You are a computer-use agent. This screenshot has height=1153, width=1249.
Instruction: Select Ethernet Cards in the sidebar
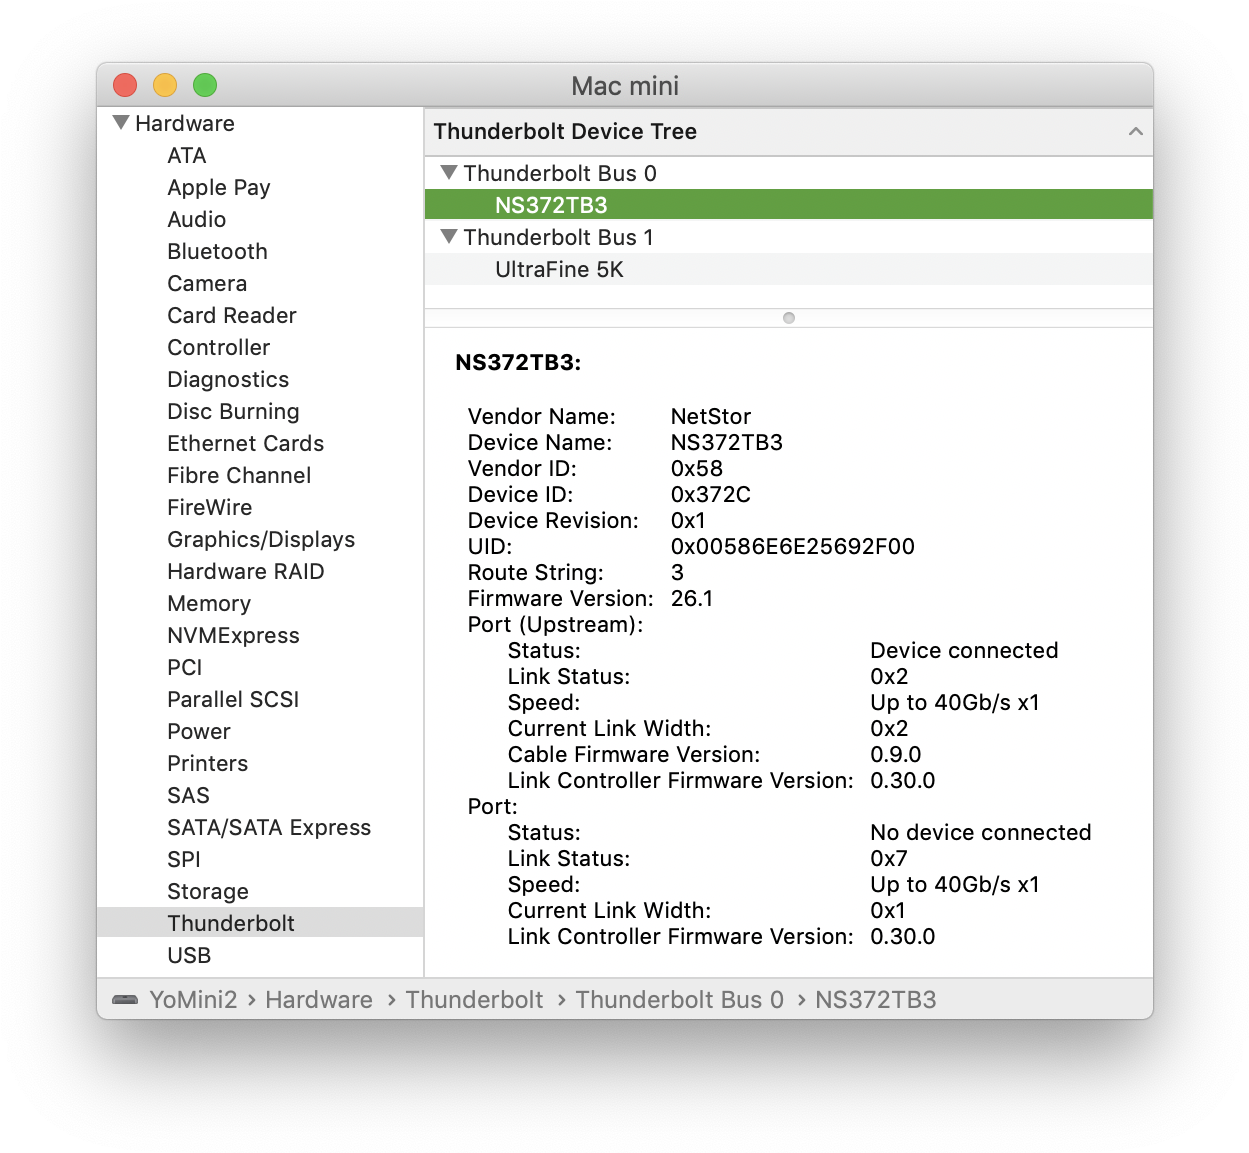pyautogui.click(x=246, y=443)
